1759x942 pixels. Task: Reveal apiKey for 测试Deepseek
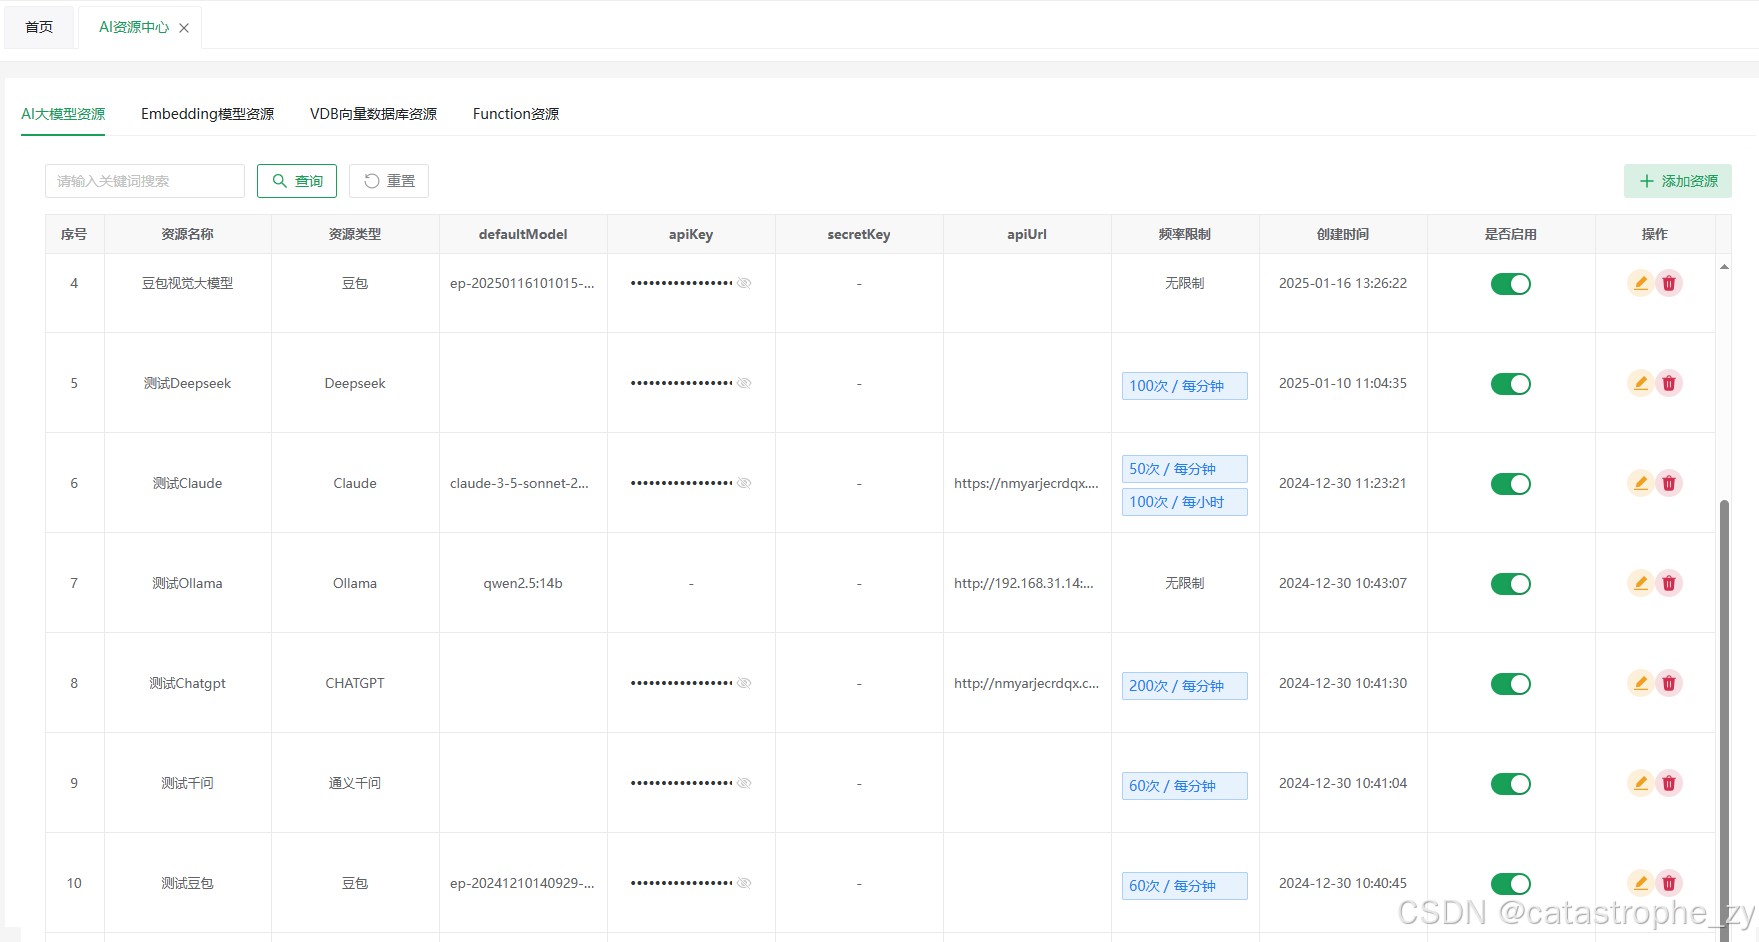tap(744, 383)
